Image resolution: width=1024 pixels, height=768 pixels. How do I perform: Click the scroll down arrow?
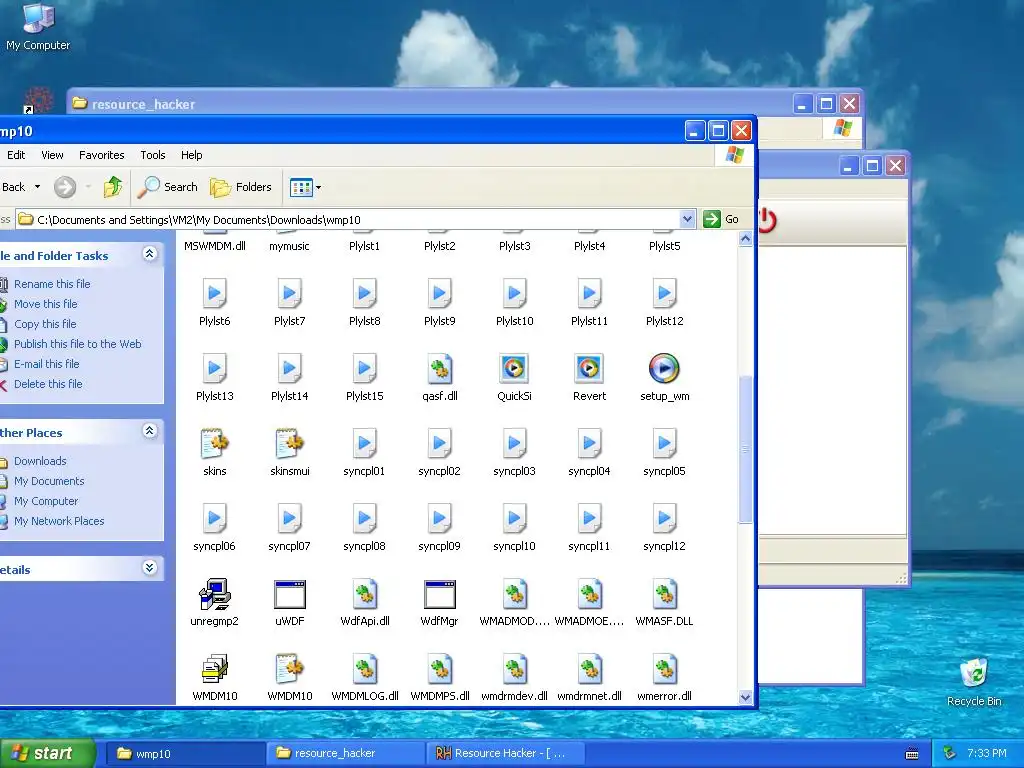tap(745, 697)
